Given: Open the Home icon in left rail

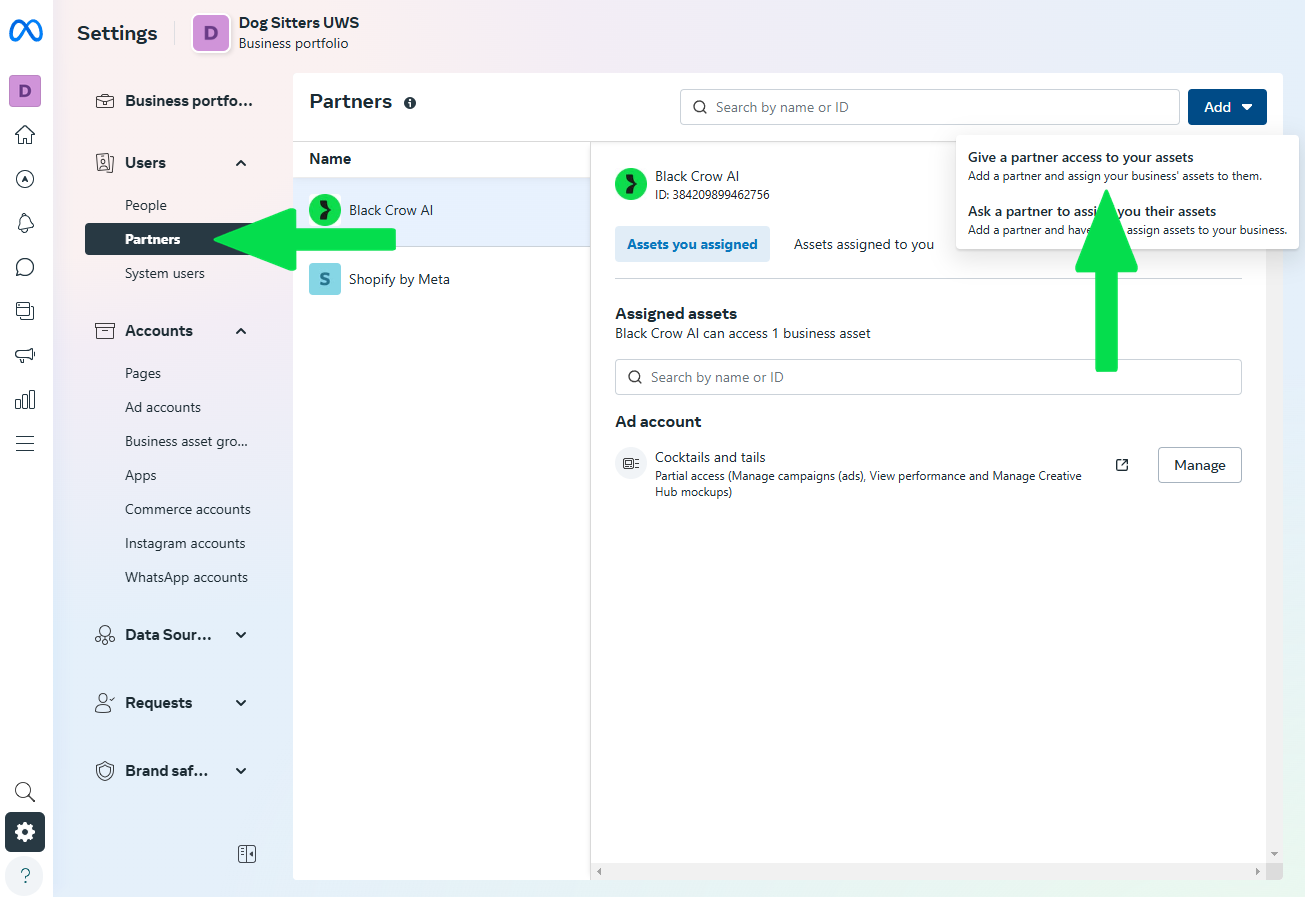Looking at the screenshot, I should pos(25,135).
